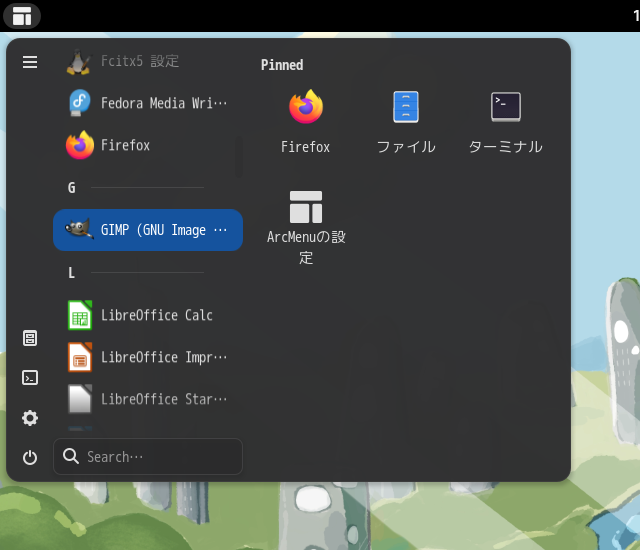Image resolution: width=640 pixels, height=550 pixels.
Task: Click the ArcMenu button in top panel
Action: coord(22,16)
